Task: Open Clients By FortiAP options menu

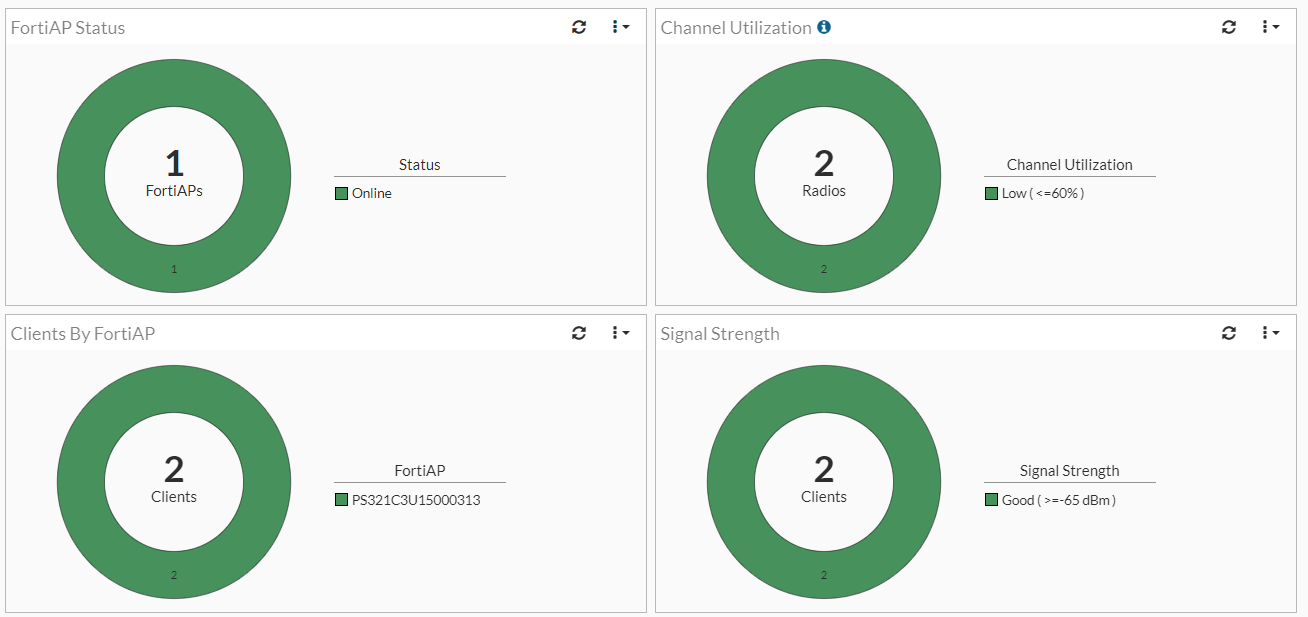Action: (x=620, y=333)
